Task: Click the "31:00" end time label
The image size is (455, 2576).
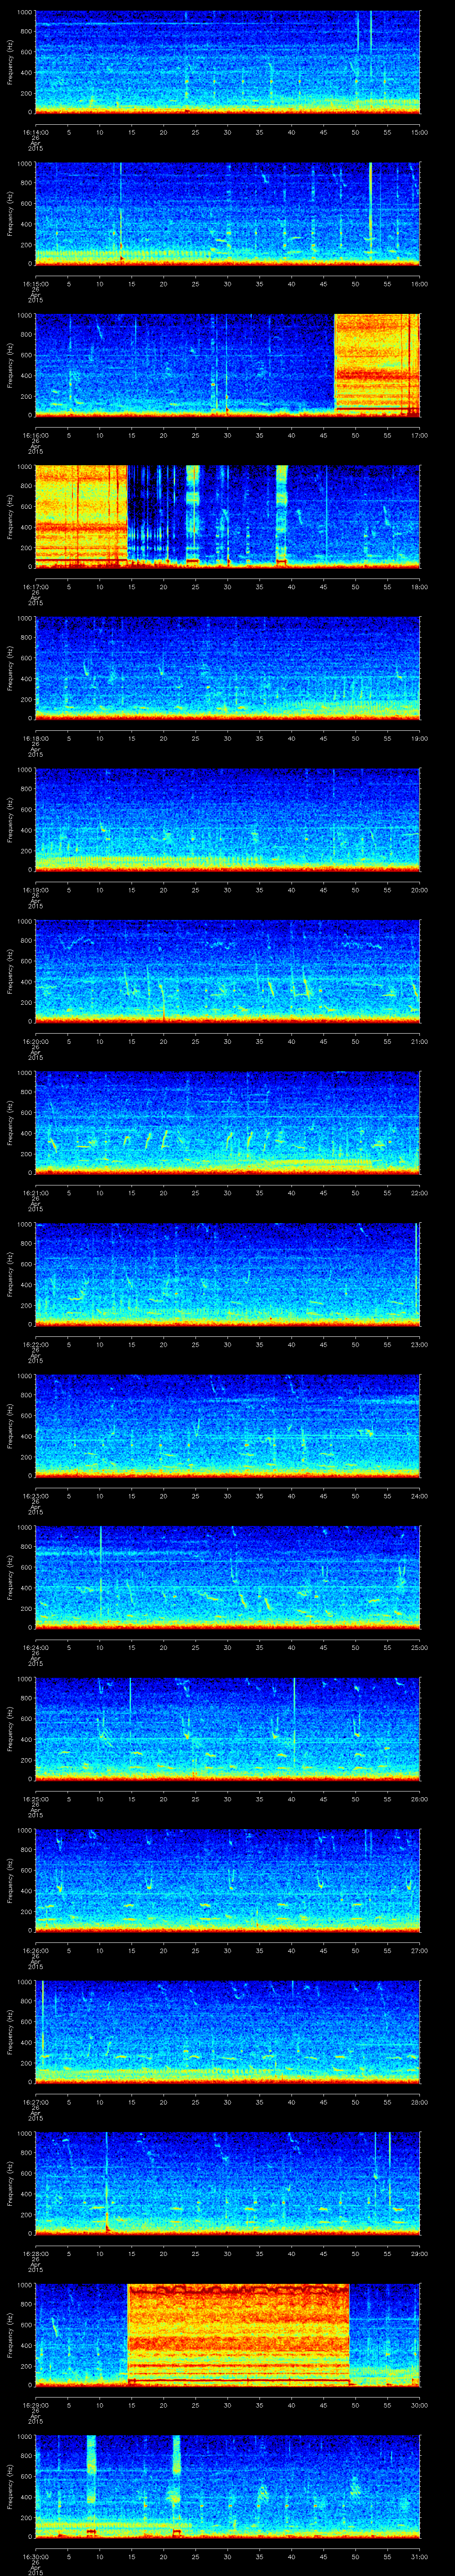Action: [420, 2557]
